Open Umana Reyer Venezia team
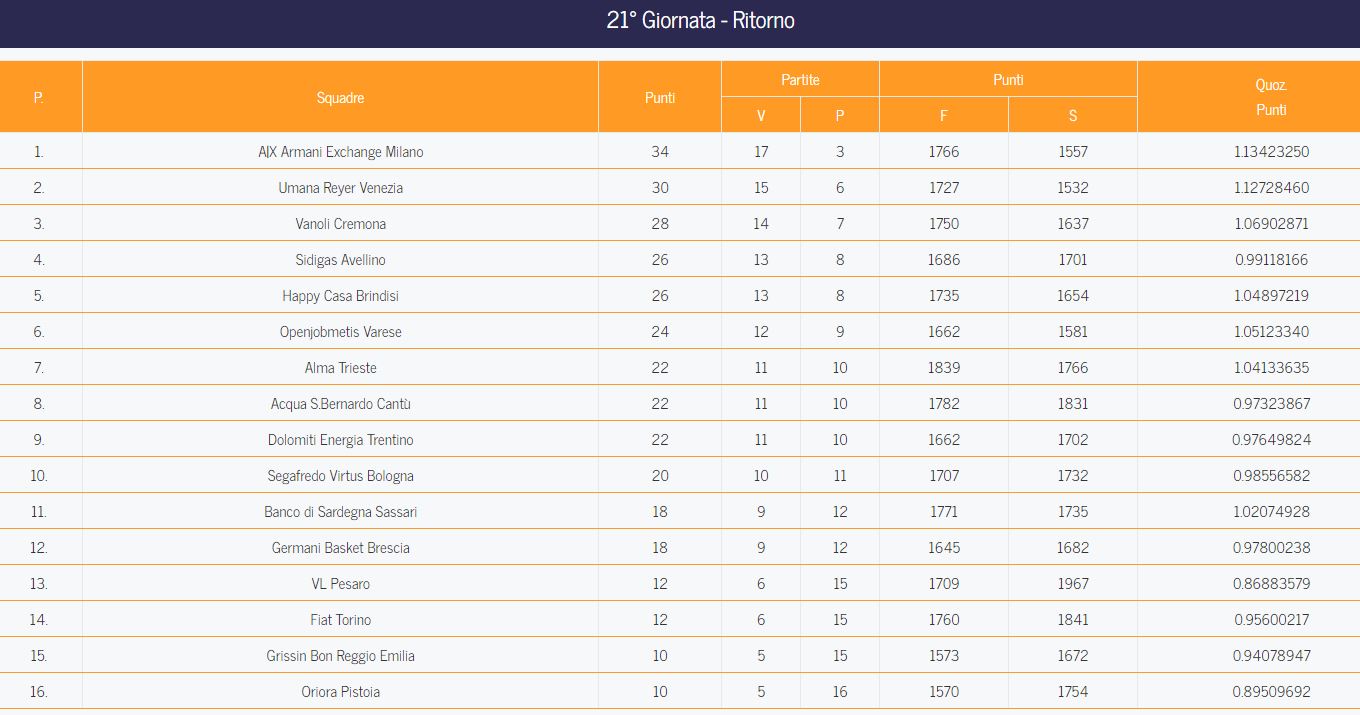The image size is (1360, 715). point(341,188)
